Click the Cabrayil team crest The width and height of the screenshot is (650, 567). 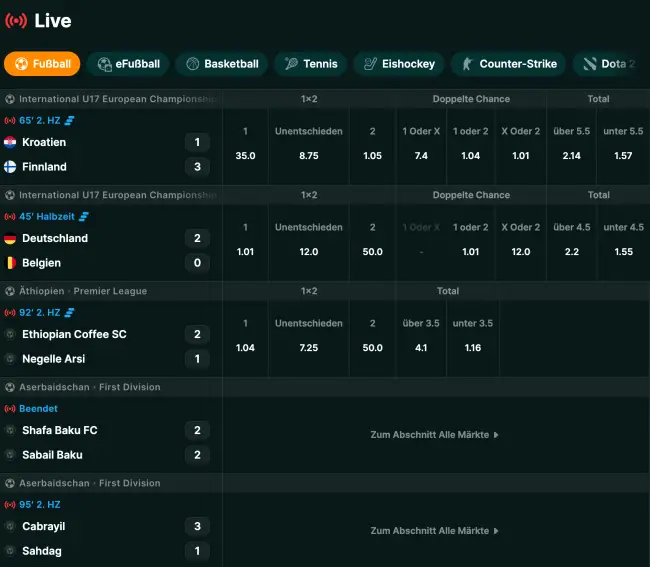click(x=10, y=526)
